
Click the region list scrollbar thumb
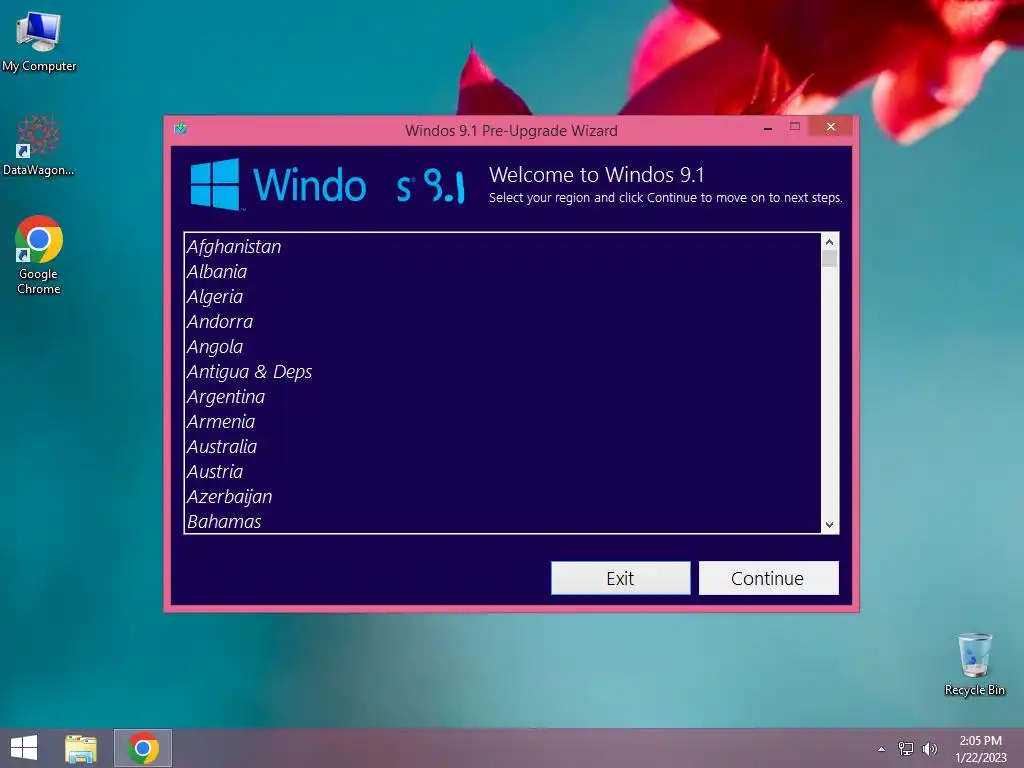click(x=829, y=259)
